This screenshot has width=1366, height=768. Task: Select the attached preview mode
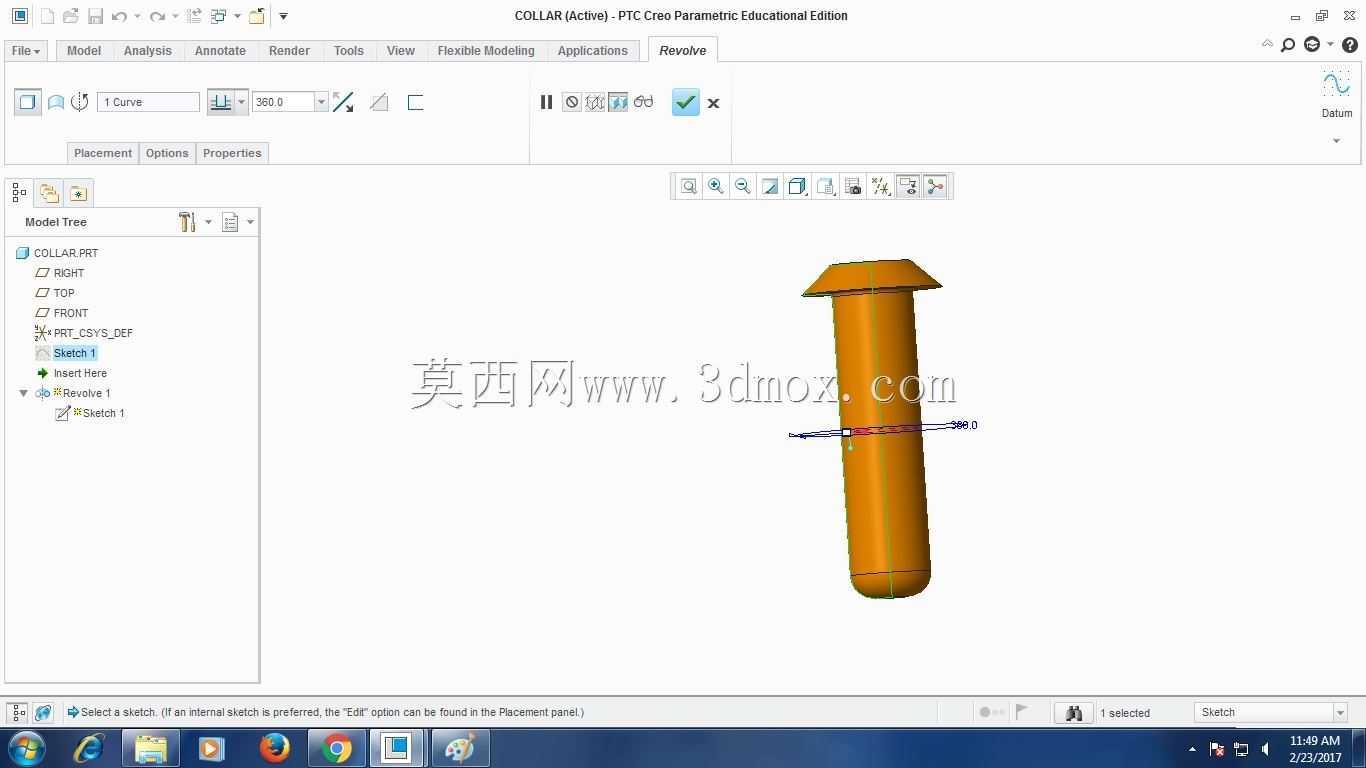[x=618, y=102]
